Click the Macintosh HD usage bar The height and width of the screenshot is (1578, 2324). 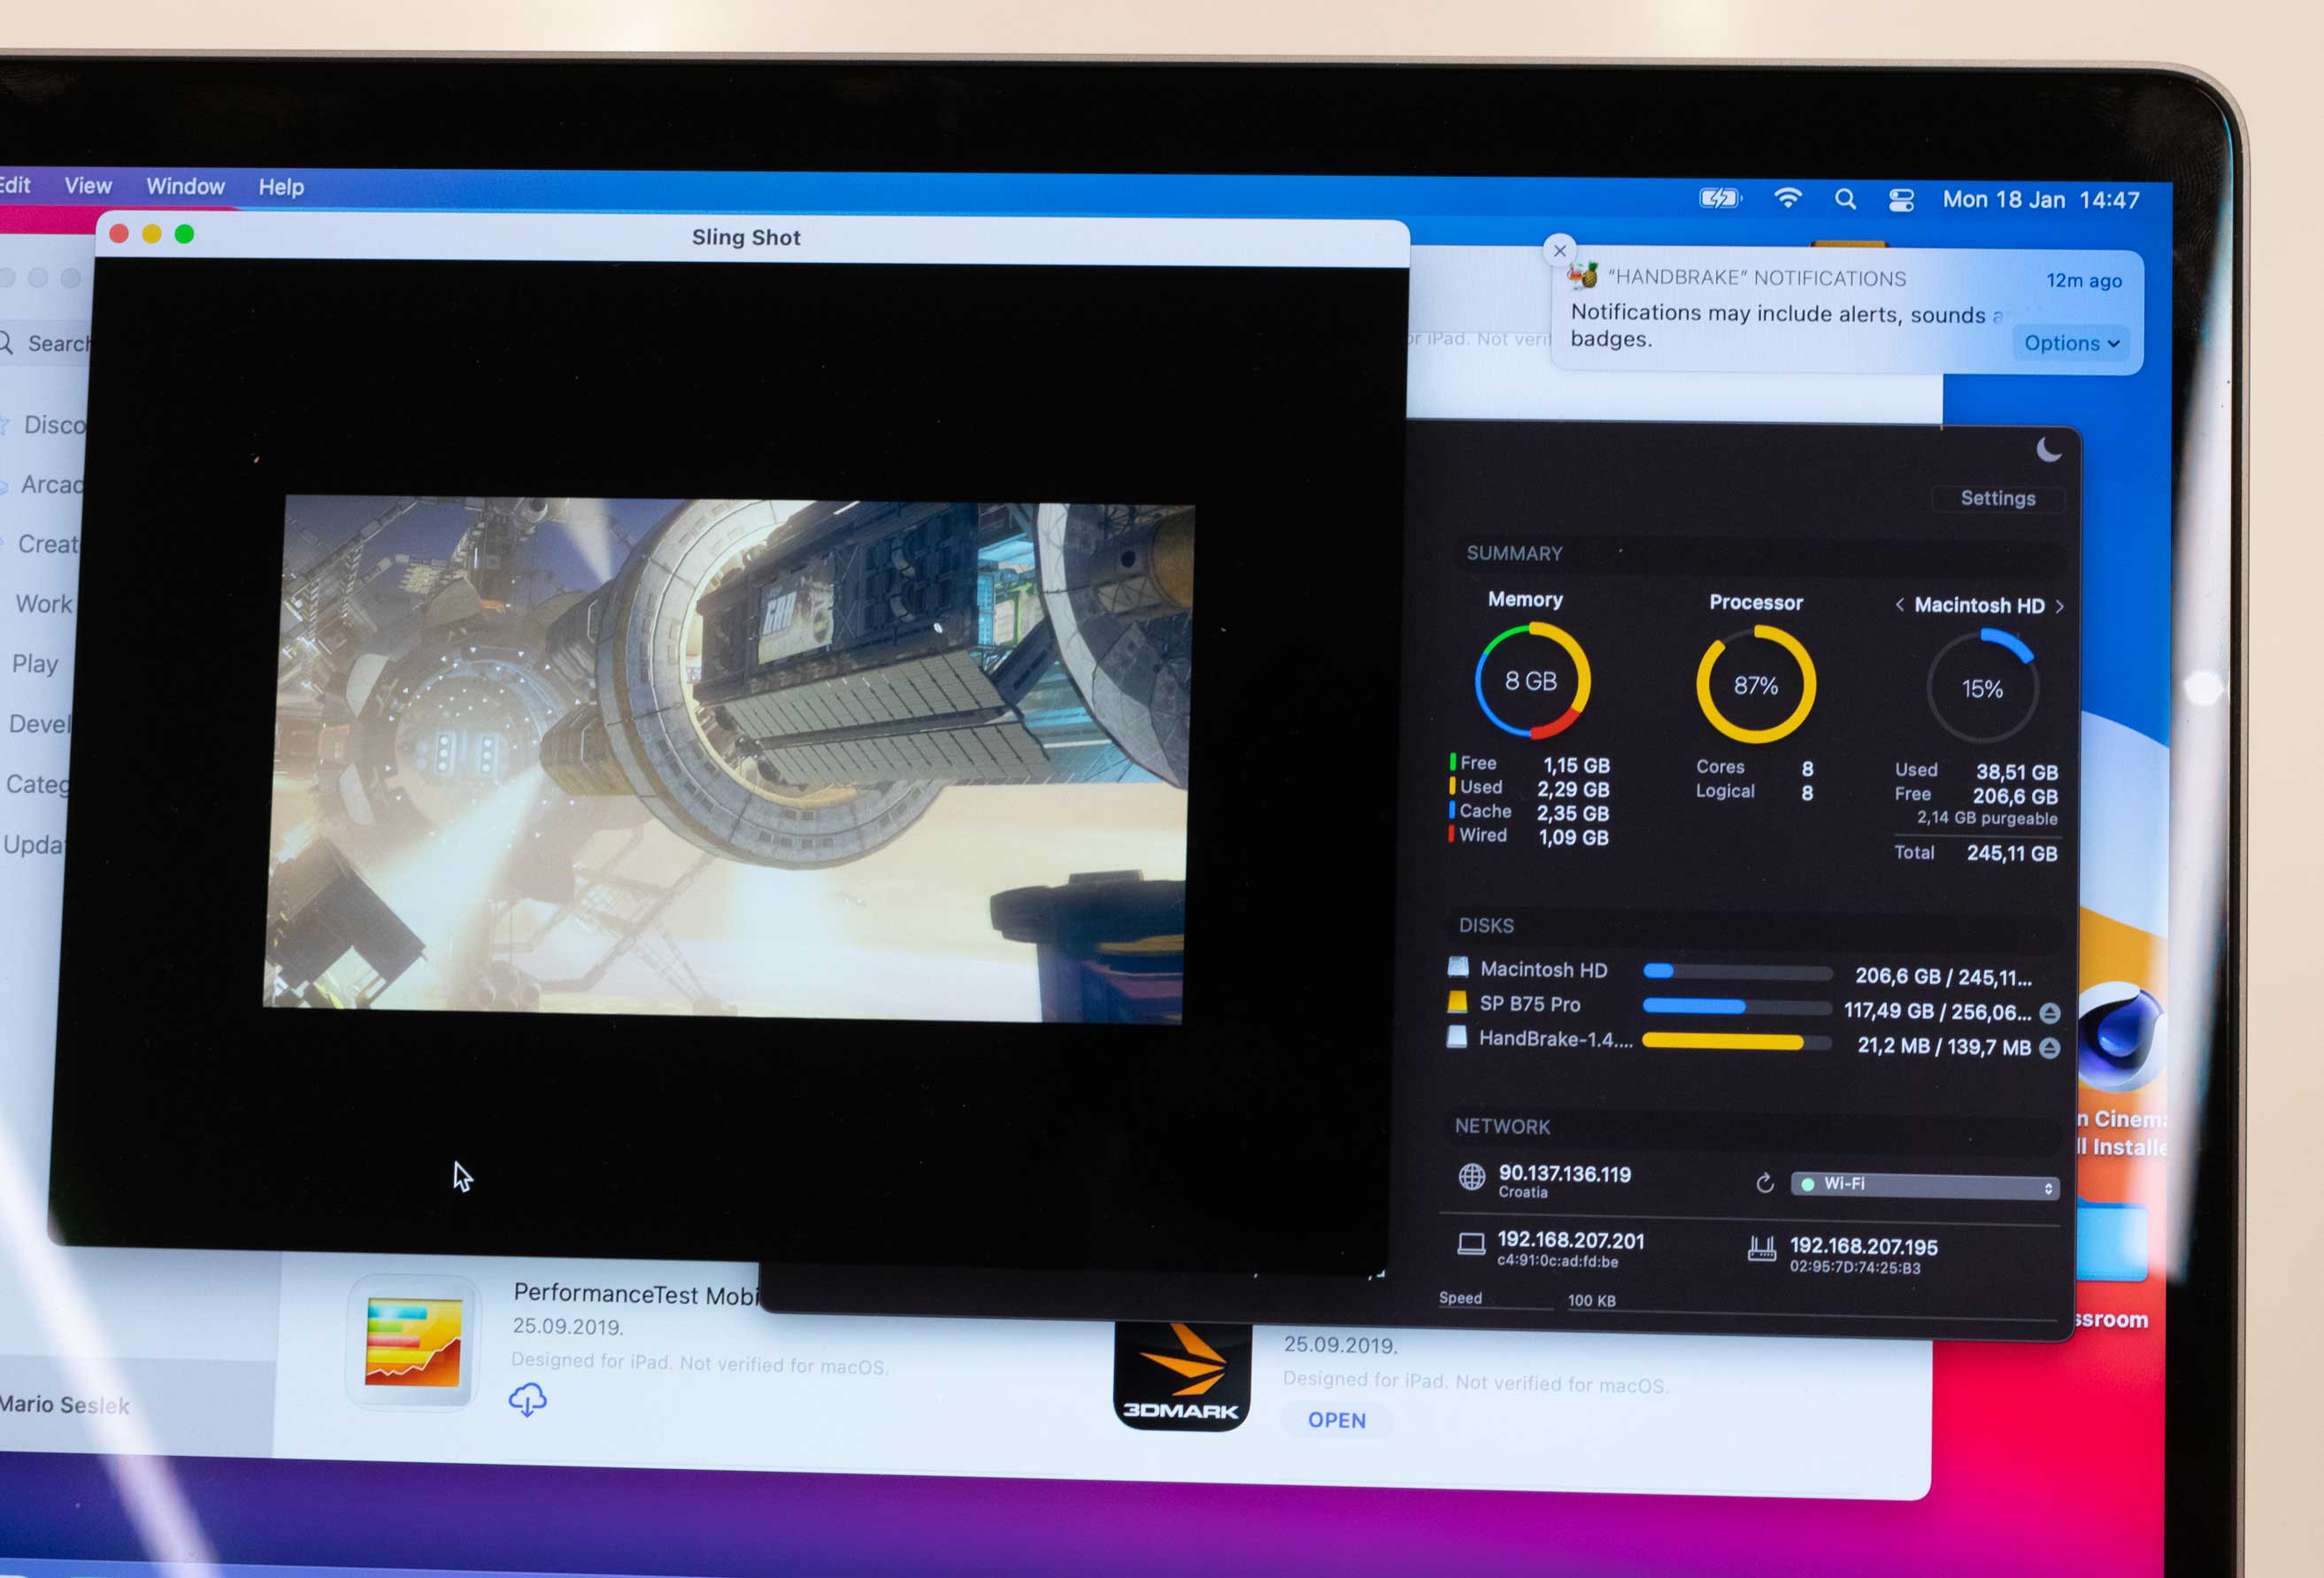[1737, 971]
